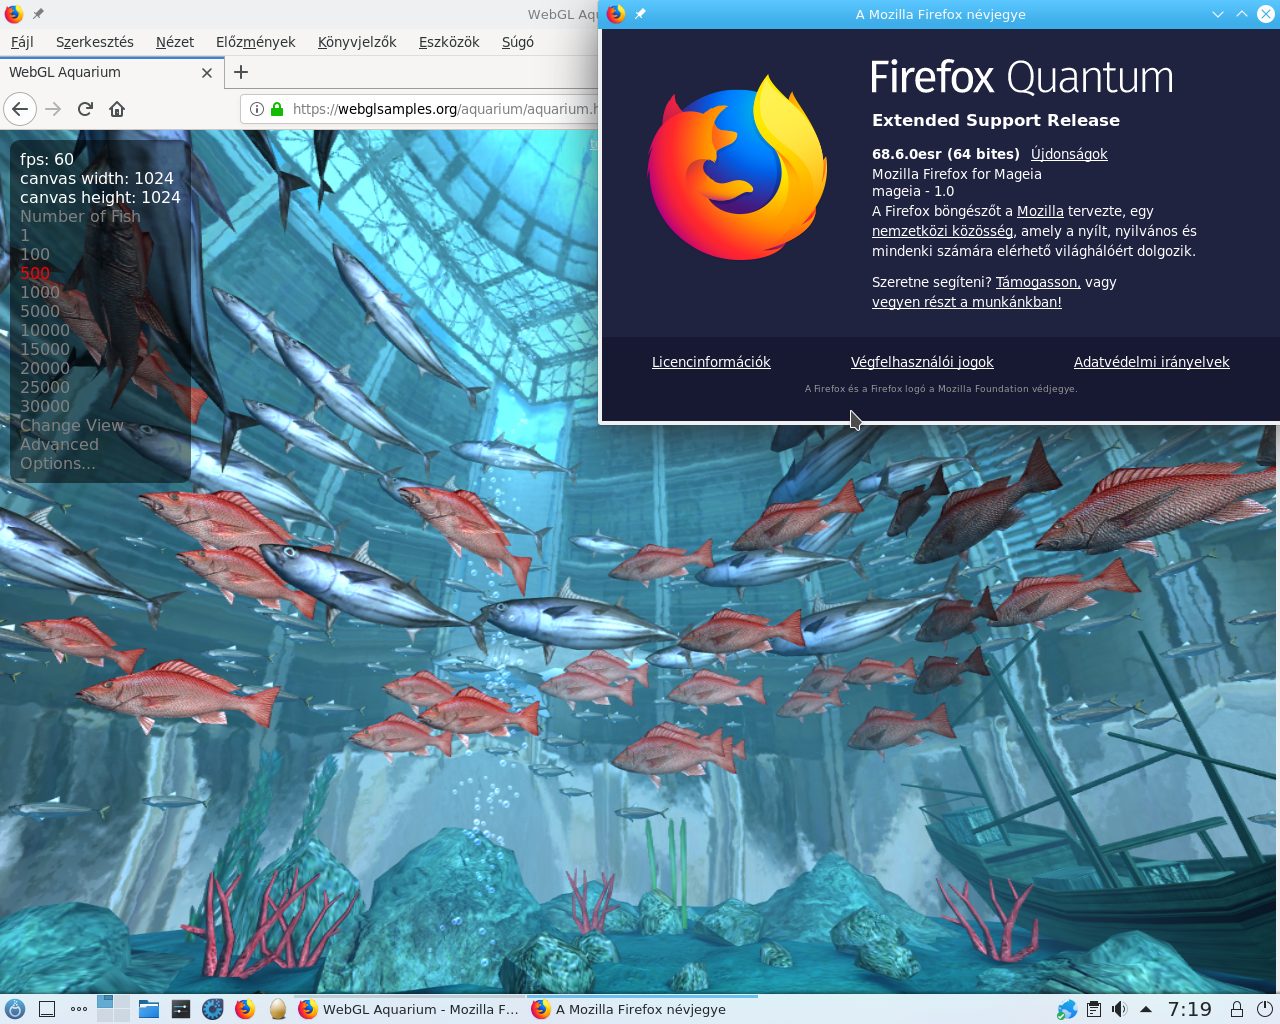Click the forward navigation arrow

tap(53, 109)
